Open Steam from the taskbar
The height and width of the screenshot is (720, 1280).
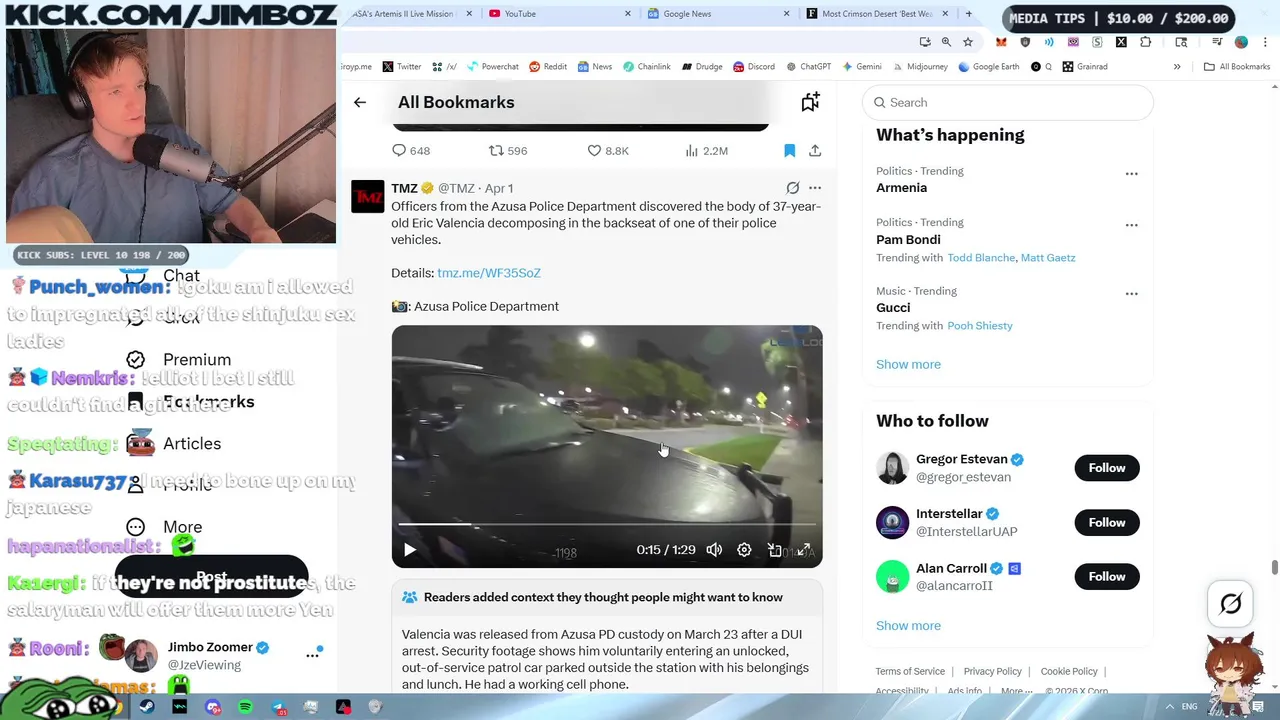pyautogui.click(x=147, y=707)
